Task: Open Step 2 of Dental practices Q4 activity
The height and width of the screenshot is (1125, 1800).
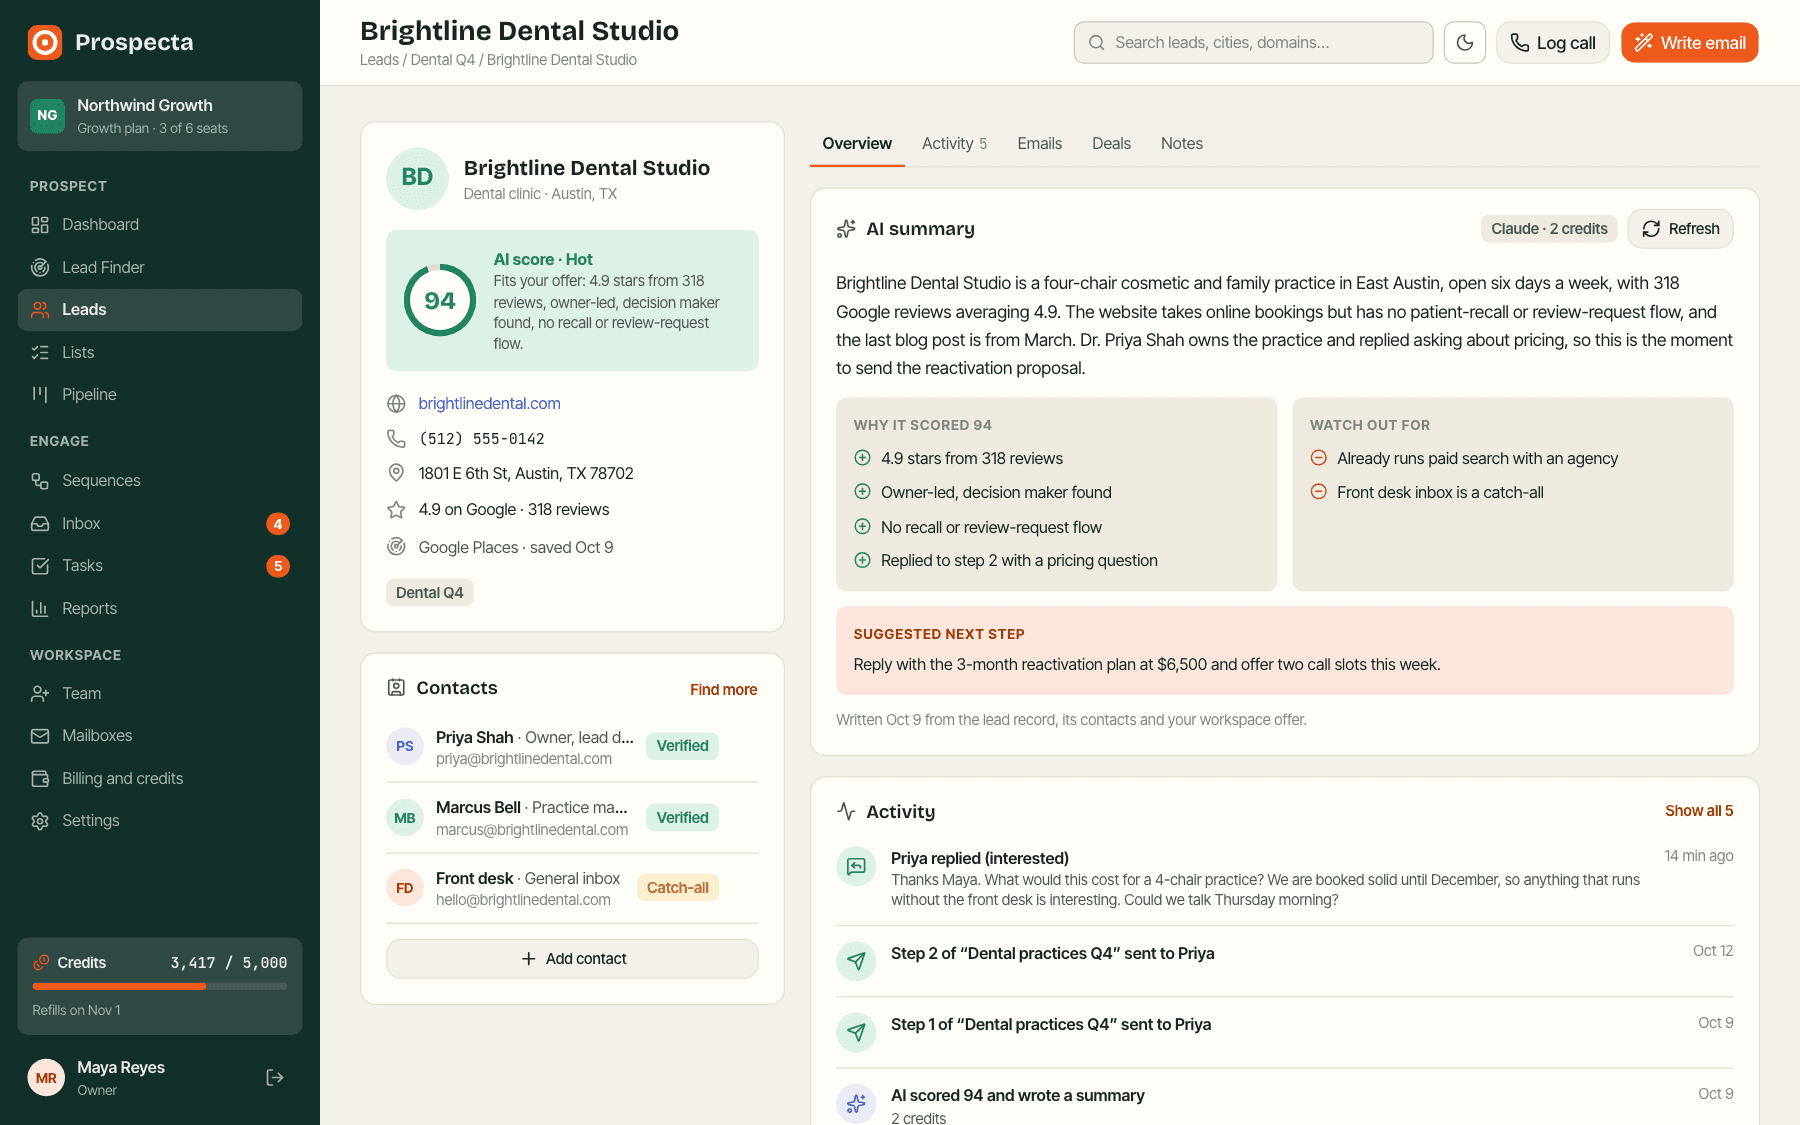Action: pos(1285,961)
